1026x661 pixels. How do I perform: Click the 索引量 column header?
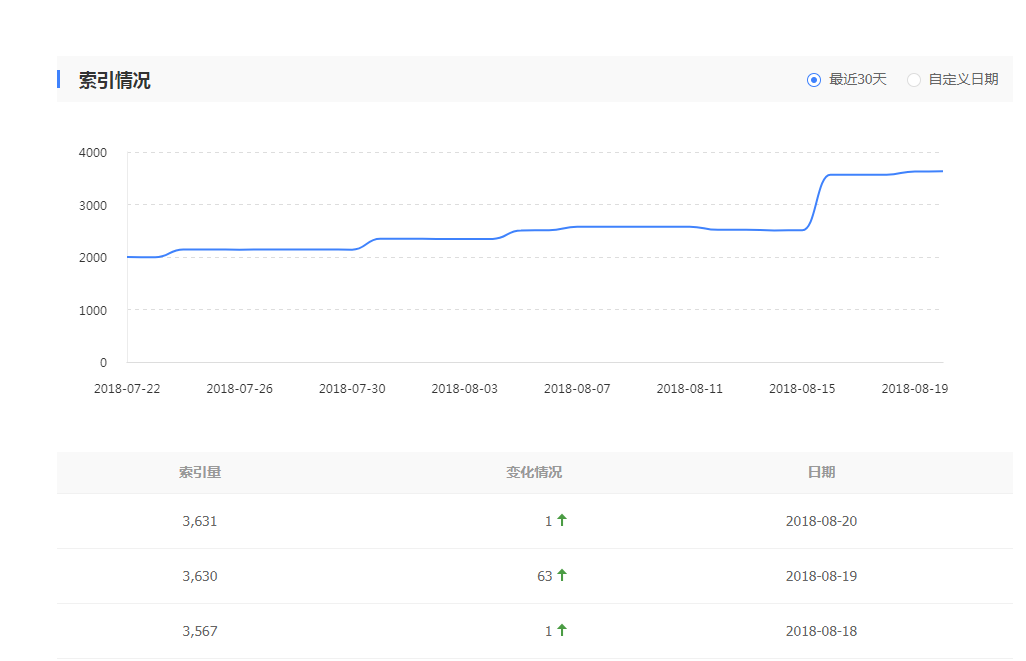point(200,472)
